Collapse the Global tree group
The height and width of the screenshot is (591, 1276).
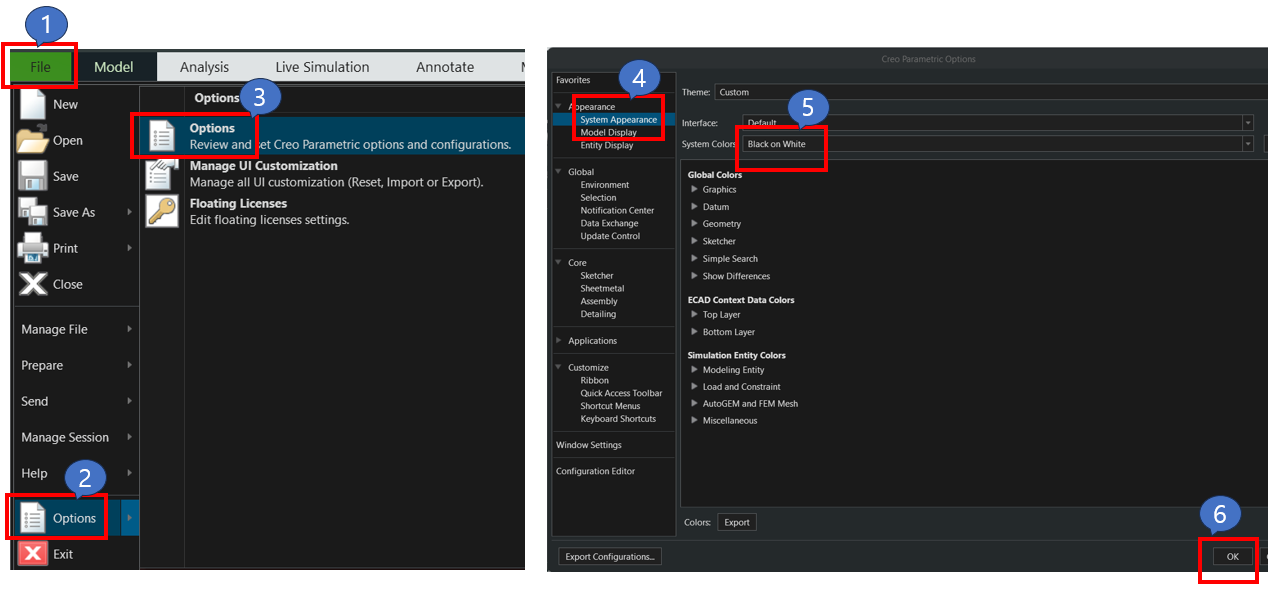[558, 172]
